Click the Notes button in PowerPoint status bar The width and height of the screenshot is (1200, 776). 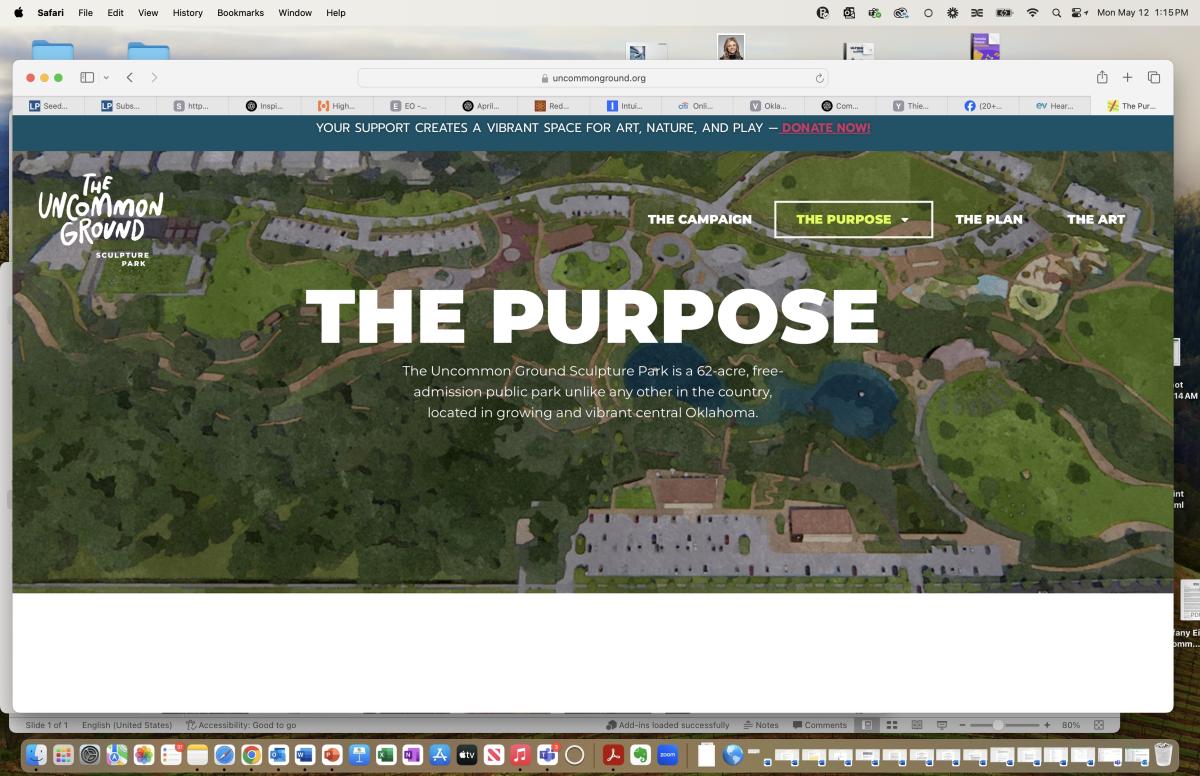coord(761,725)
